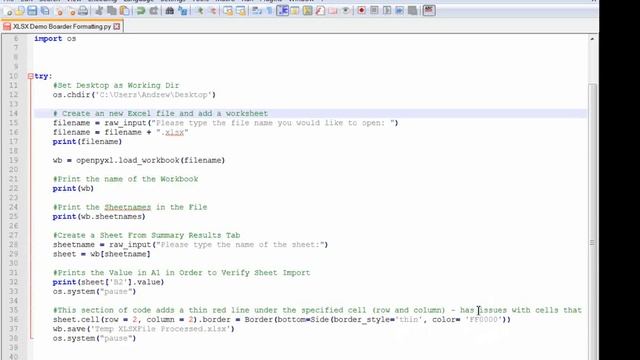The height and width of the screenshot is (360, 640).
Task: Select the XLSX Demo Boarder Formatting.py tab
Action: (x=61, y=27)
